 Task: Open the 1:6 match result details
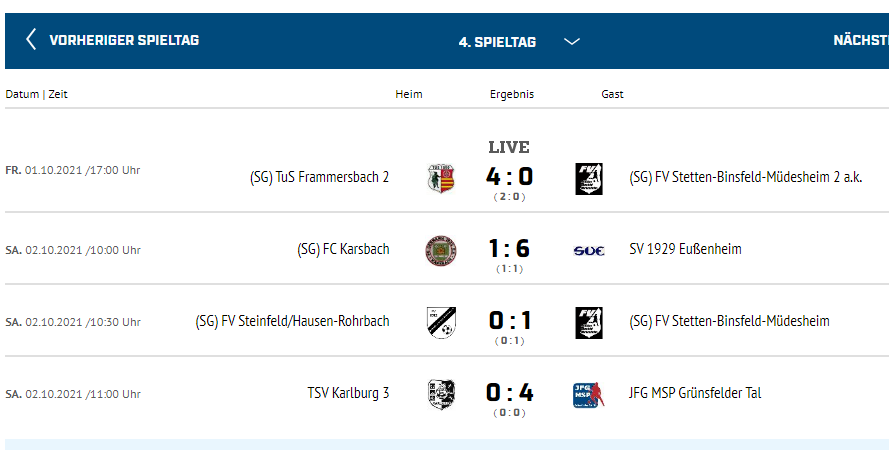click(510, 249)
